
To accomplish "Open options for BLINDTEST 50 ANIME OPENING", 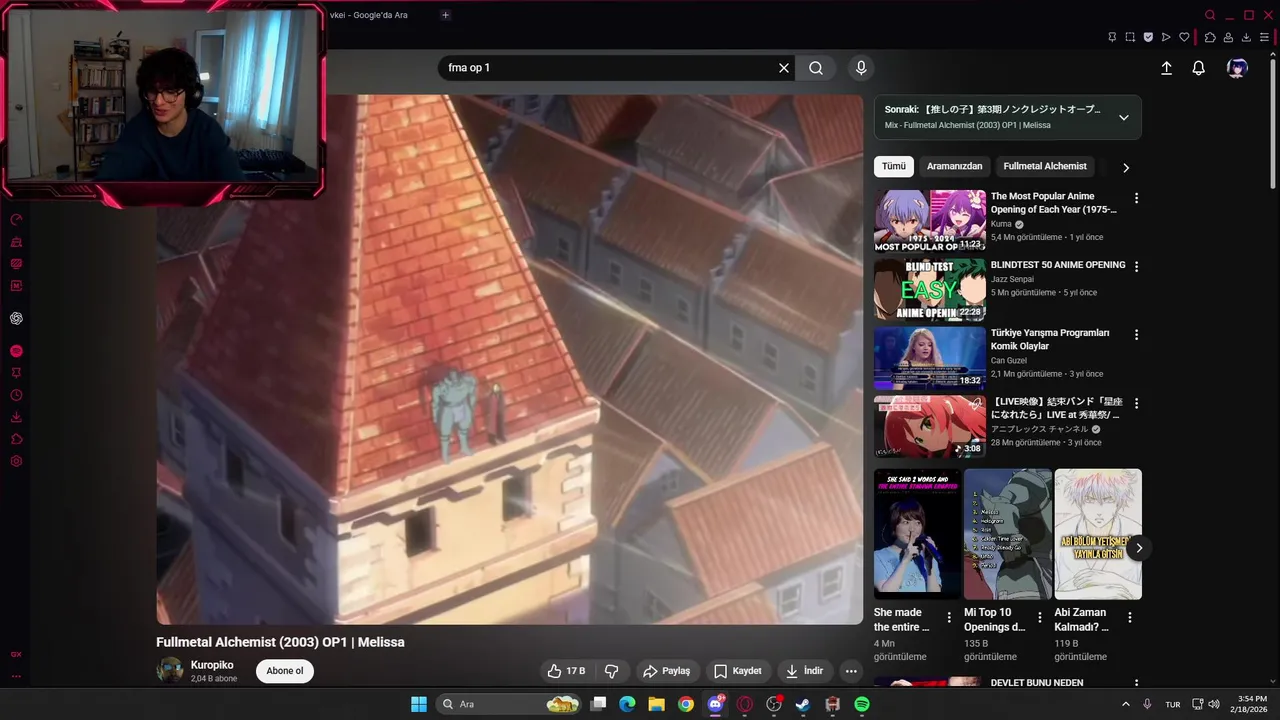I will click(1136, 267).
